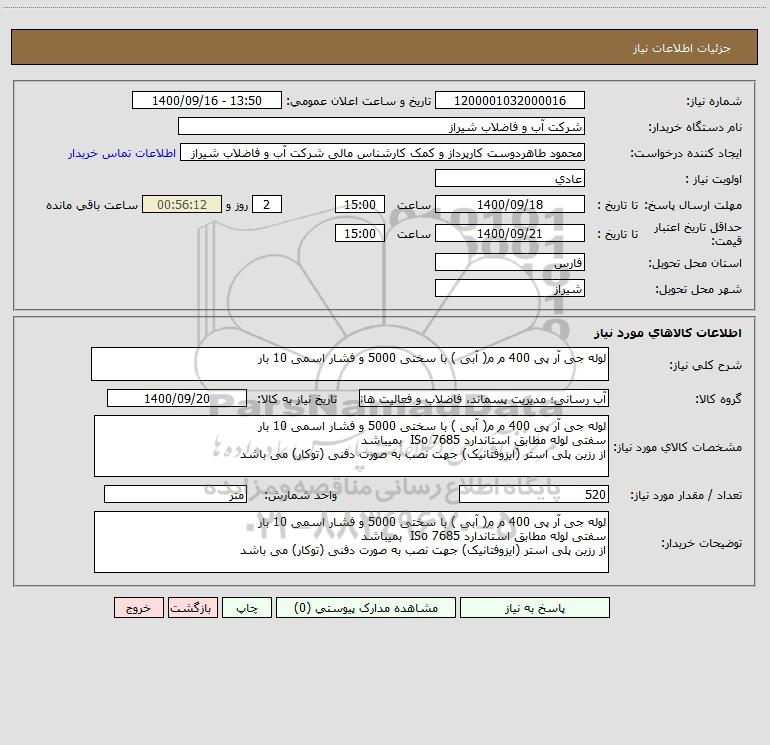
Task: Click the unit field متر
Action: [x=175, y=495]
